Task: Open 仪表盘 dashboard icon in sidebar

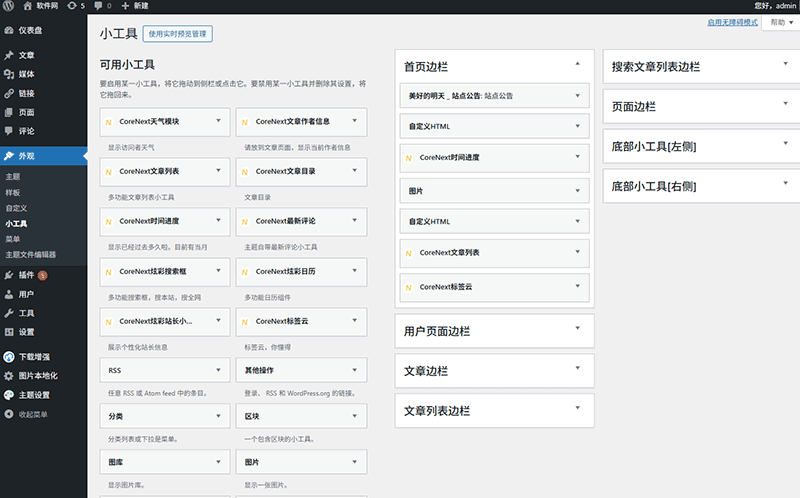Action: [x=9, y=30]
